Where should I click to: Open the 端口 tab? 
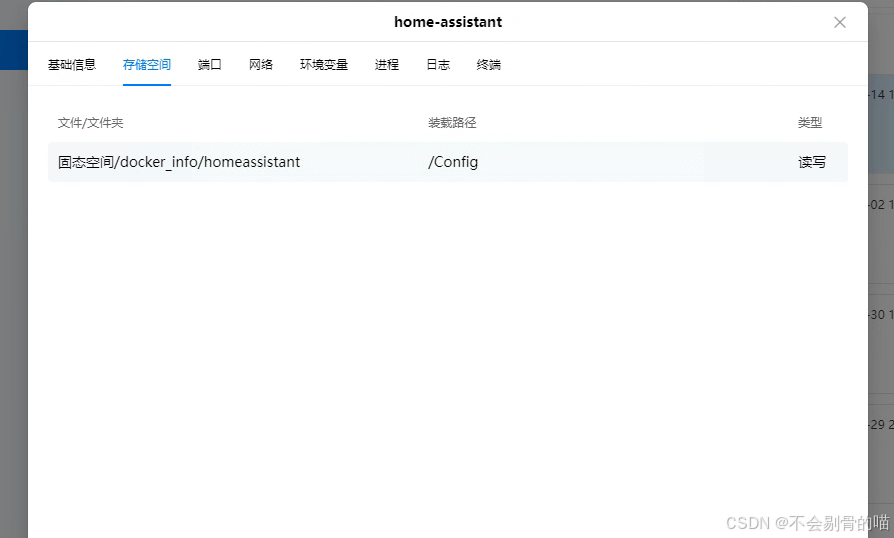pyautogui.click(x=209, y=65)
